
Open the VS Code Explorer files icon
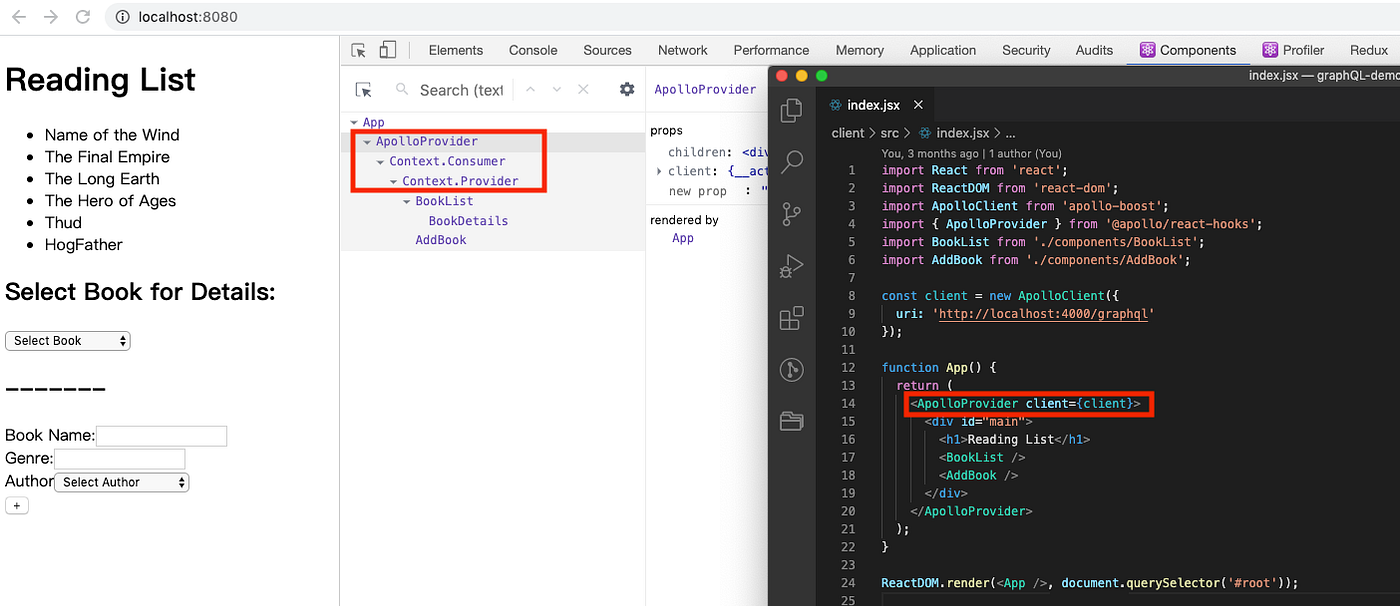coord(791,110)
